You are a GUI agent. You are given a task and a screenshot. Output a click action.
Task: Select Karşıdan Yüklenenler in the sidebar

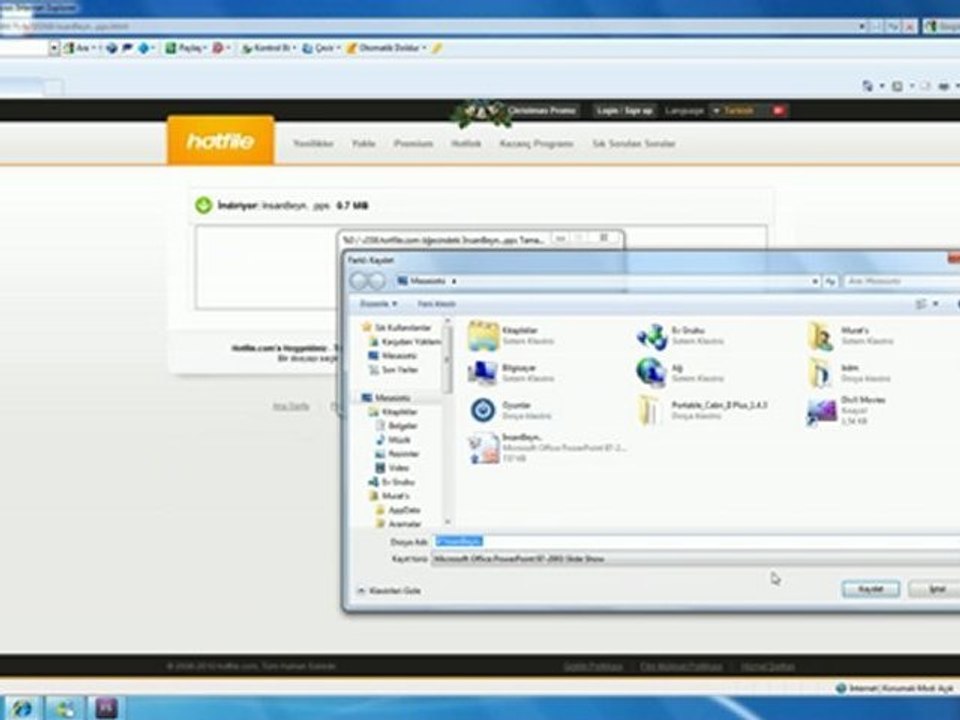coord(404,342)
